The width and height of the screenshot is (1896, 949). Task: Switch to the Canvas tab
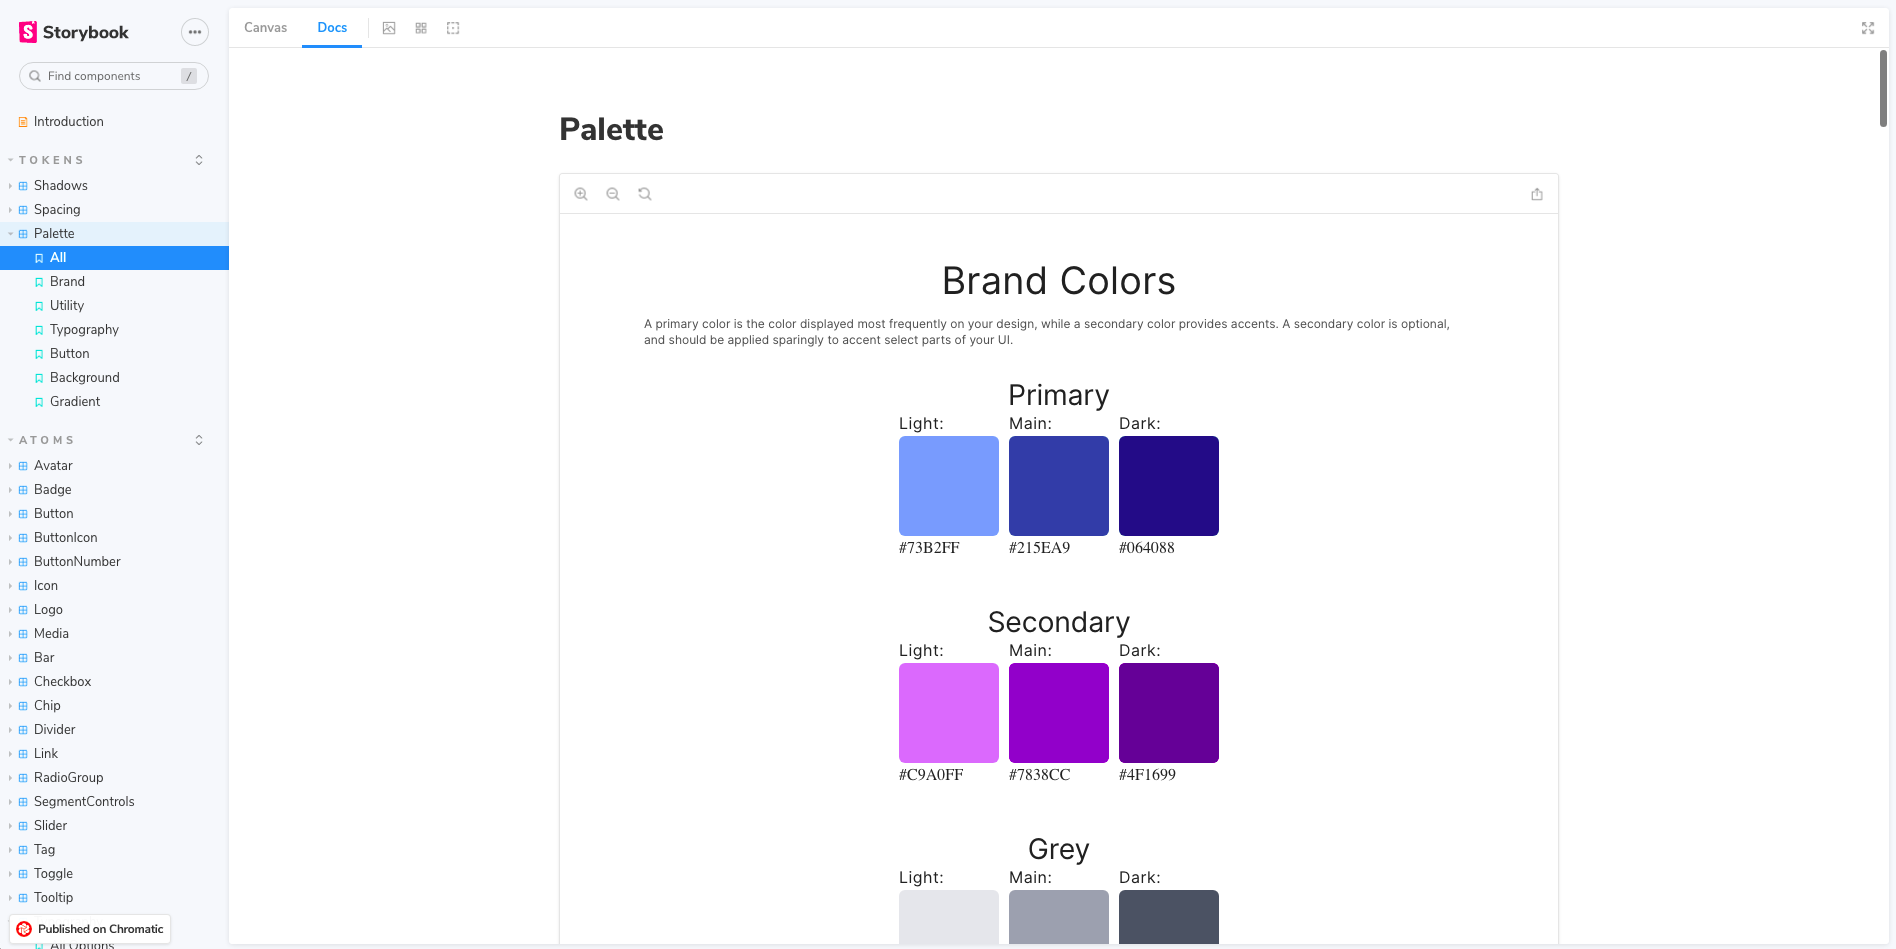coord(264,27)
